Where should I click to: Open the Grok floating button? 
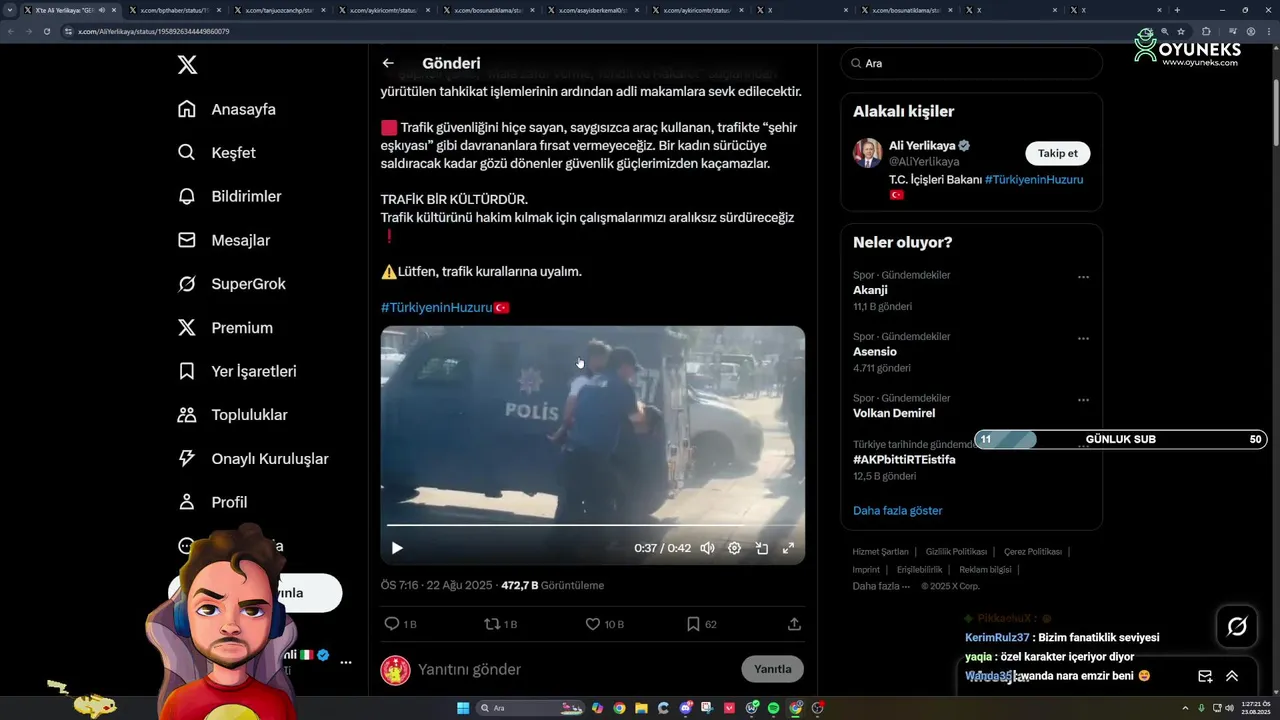[x=1237, y=627]
